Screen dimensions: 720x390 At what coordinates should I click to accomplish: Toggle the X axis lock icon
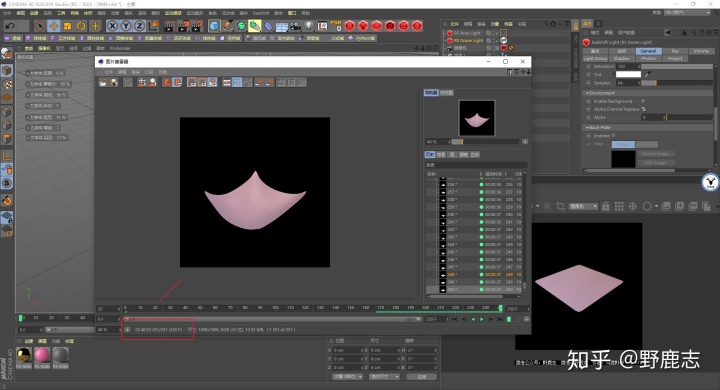[x=112, y=26]
